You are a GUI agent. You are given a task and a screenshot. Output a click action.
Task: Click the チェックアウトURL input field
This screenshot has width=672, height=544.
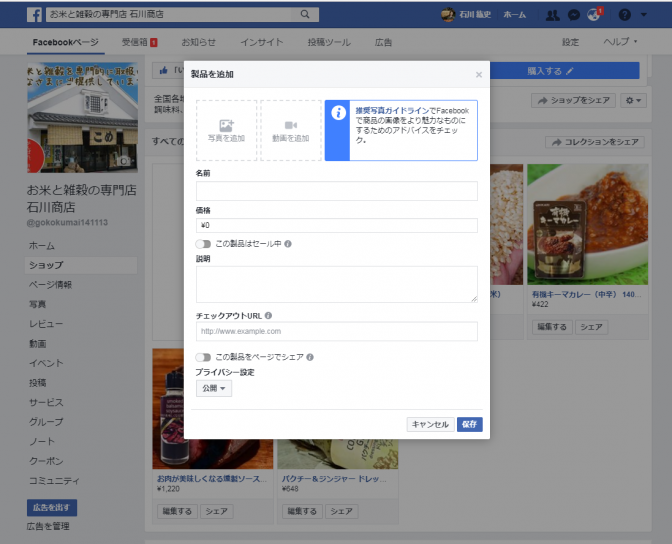pos(337,331)
